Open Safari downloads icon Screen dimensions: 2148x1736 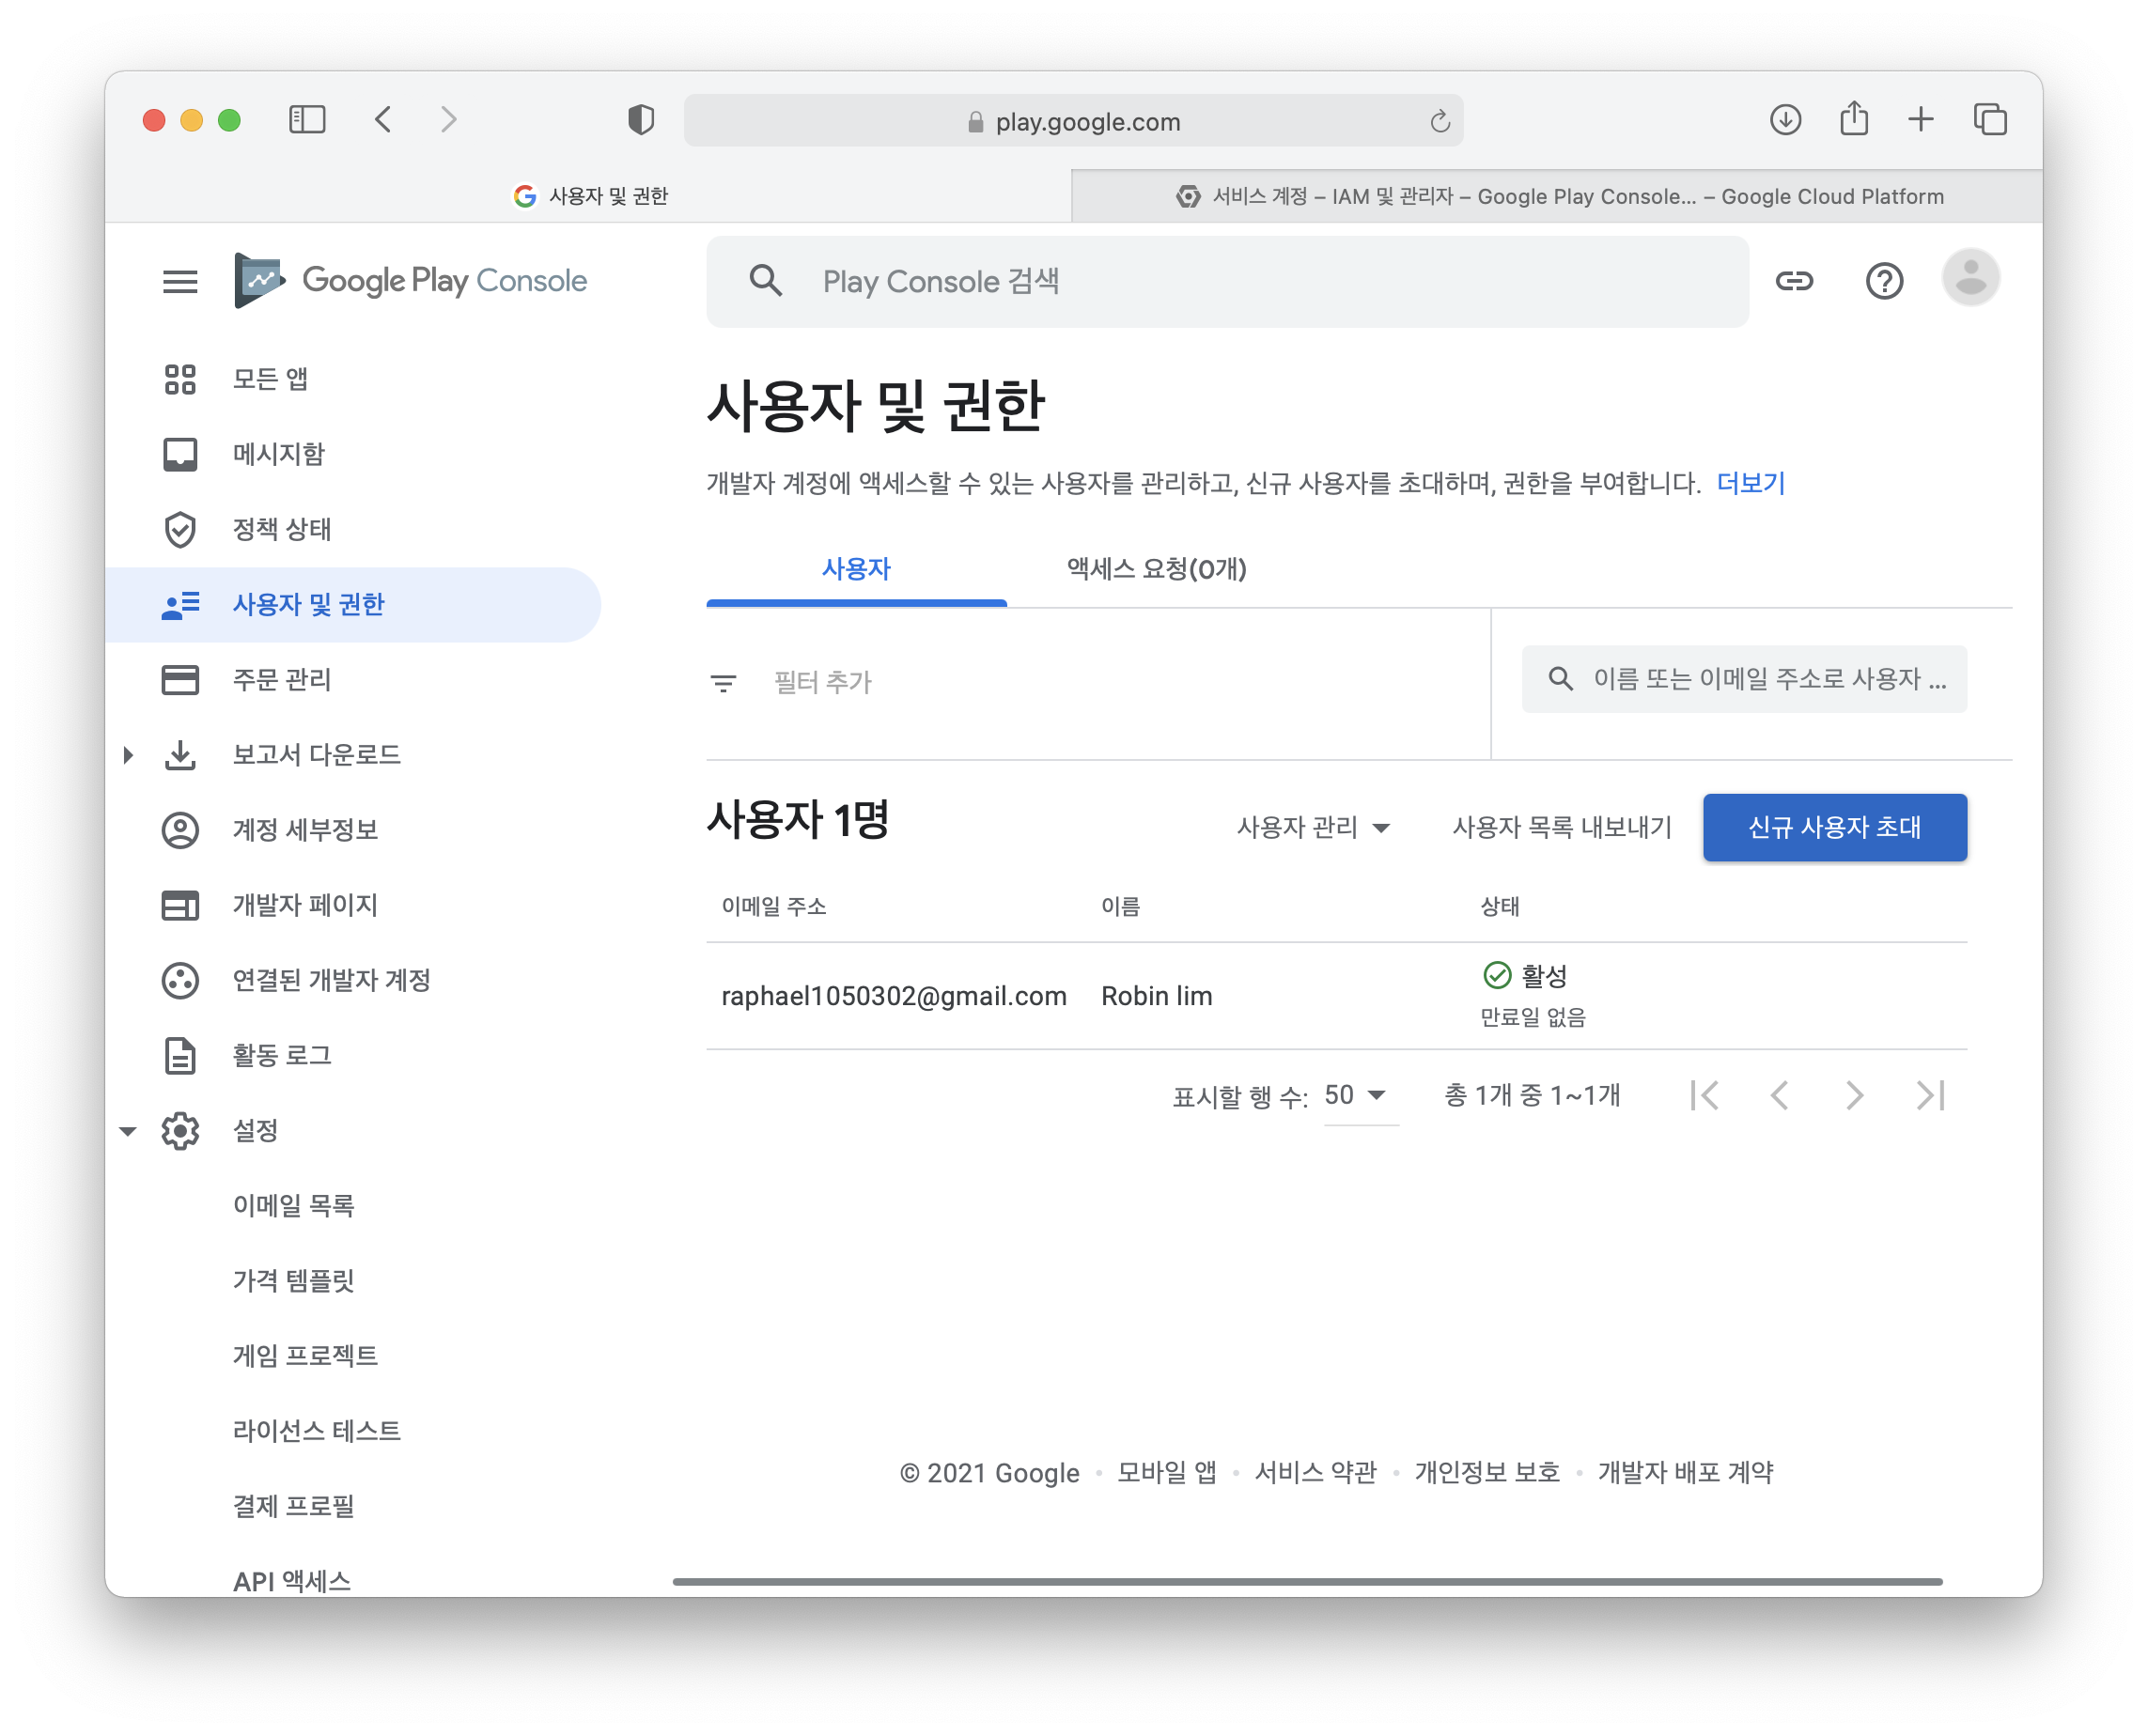1785,120
